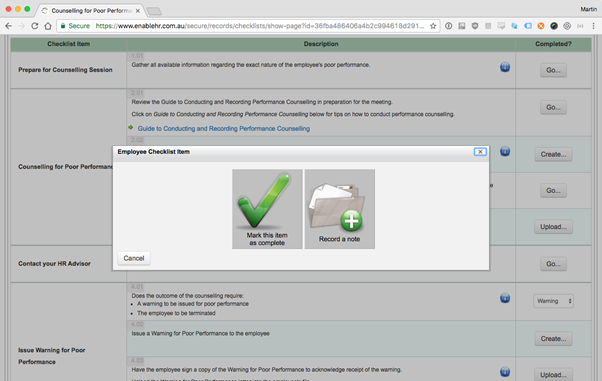Click the Contact your HR Advisor label
Image resolution: width=602 pixels, height=381 pixels.
(x=55, y=263)
